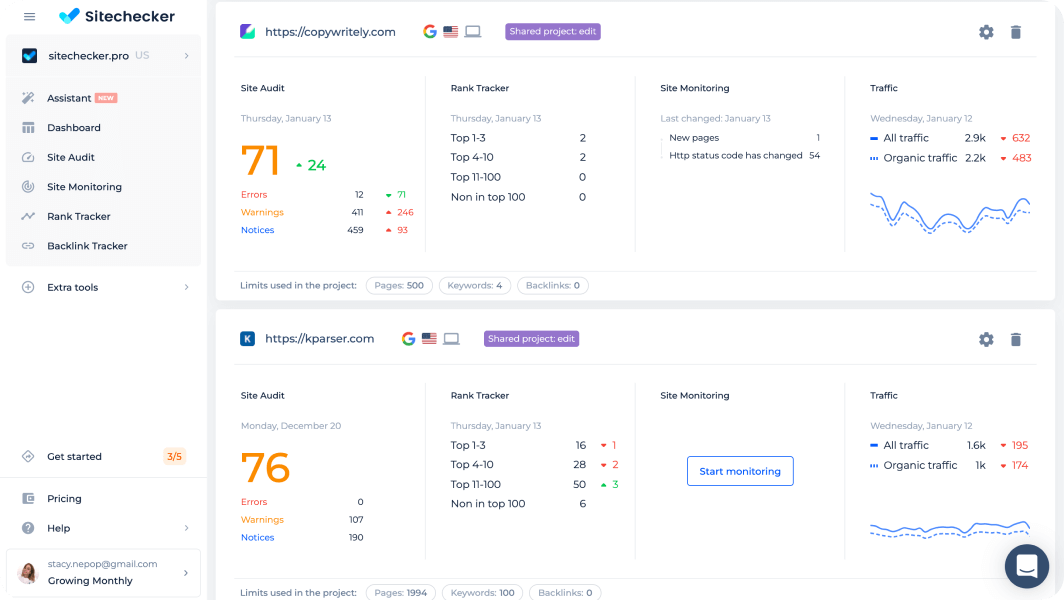The image size is (1064, 600).
Task: Expand the Help submenu chevron
Action: 187,528
